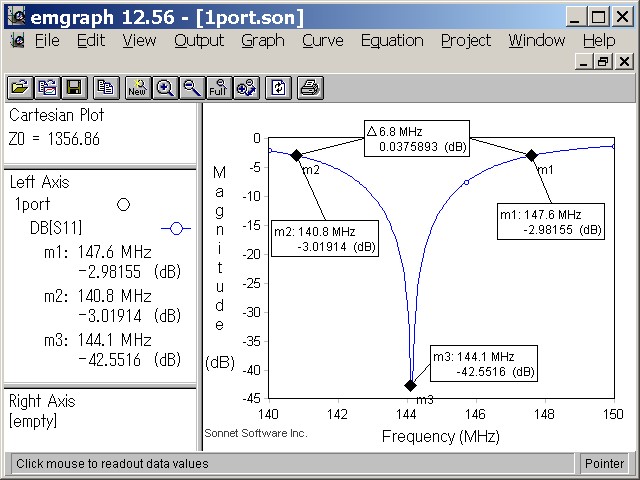The image size is (640, 480).
Task: Click the 'Frequency (MHz)' axis label
Action: (440, 436)
